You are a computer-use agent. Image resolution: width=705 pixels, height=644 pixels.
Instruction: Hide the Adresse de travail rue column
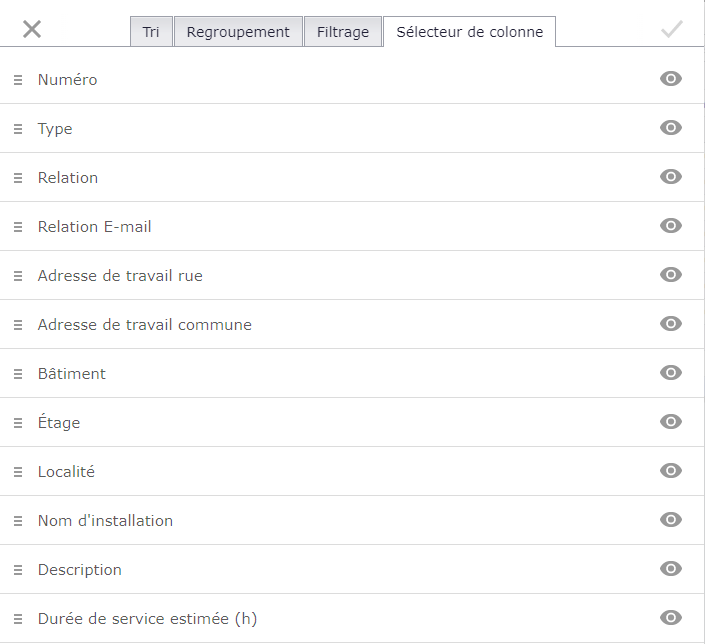click(x=671, y=275)
